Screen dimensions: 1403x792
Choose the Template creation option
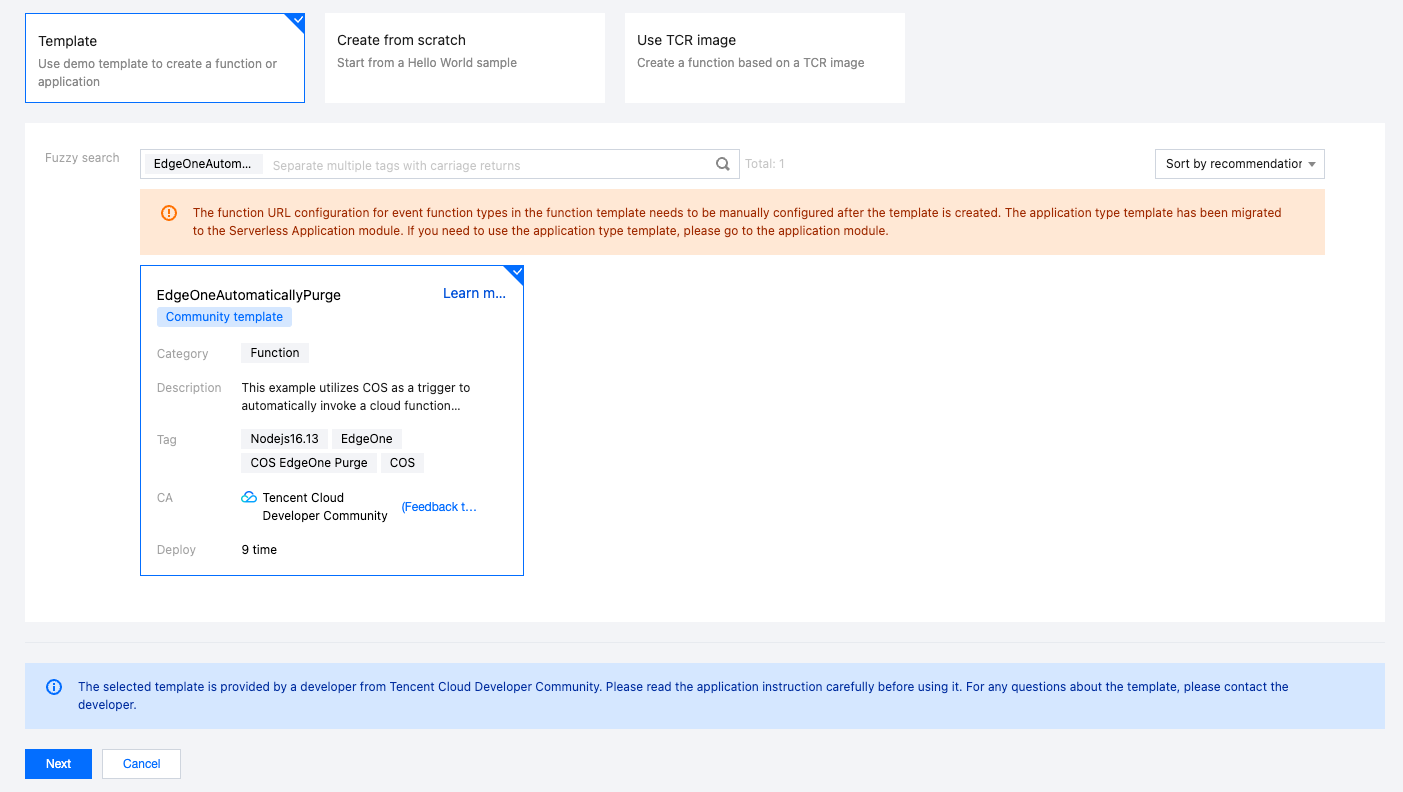164,58
